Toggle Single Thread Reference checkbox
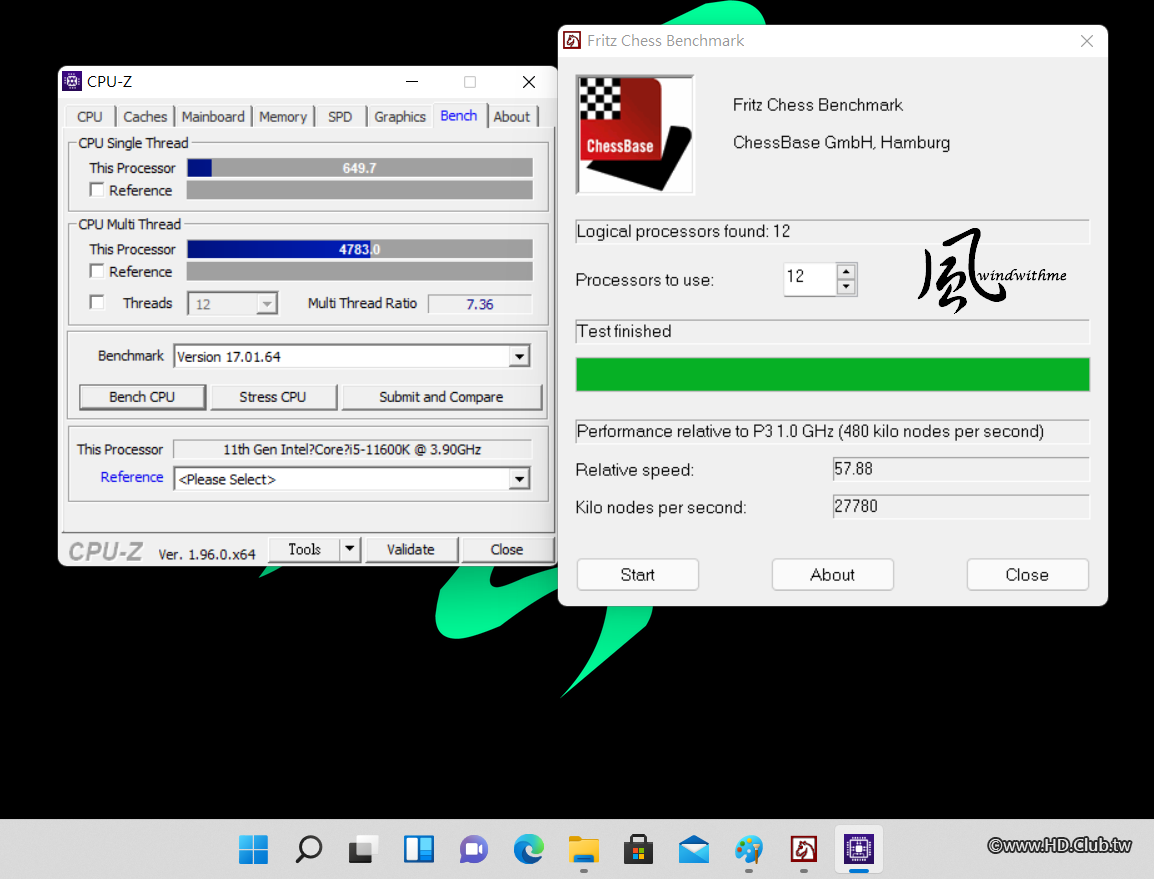 pyautogui.click(x=96, y=190)
